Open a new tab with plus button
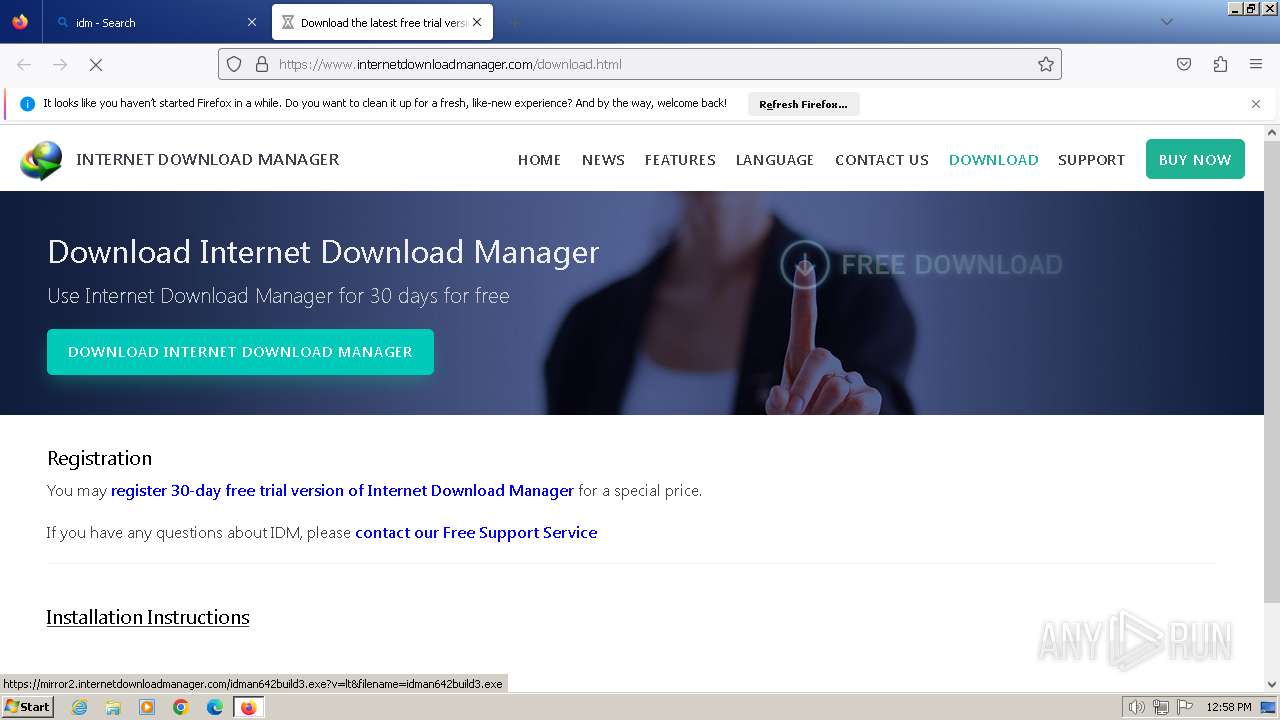This screenshot has width=1280, height=720. click(x=514, y=22)
